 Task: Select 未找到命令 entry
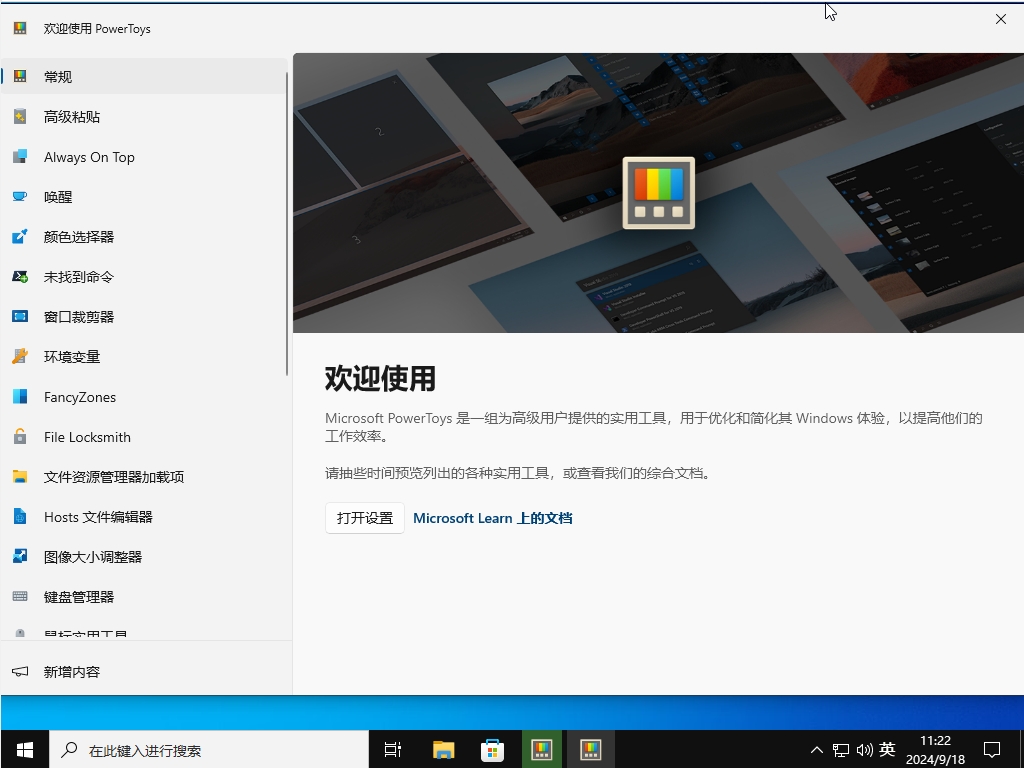pos(144,277)
